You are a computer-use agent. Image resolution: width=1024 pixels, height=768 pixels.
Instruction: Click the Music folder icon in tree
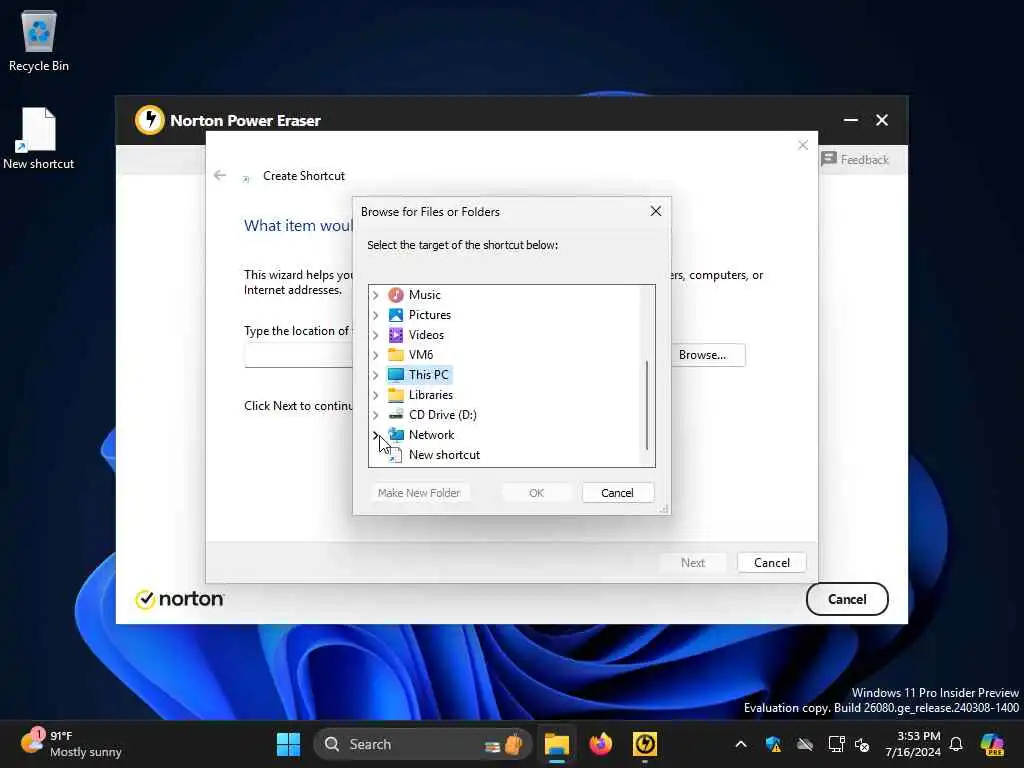(396, 295)
